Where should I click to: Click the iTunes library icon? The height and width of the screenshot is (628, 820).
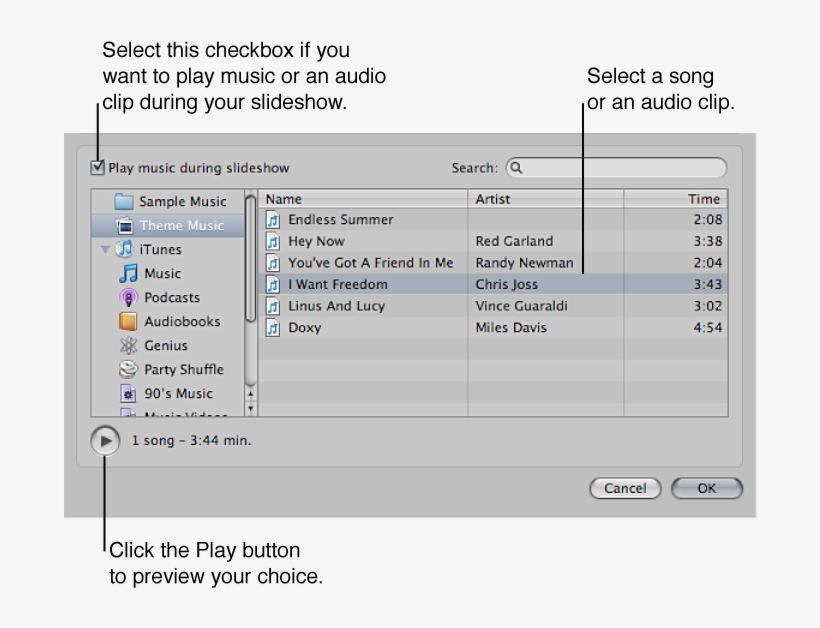click(x=124, y=249)
